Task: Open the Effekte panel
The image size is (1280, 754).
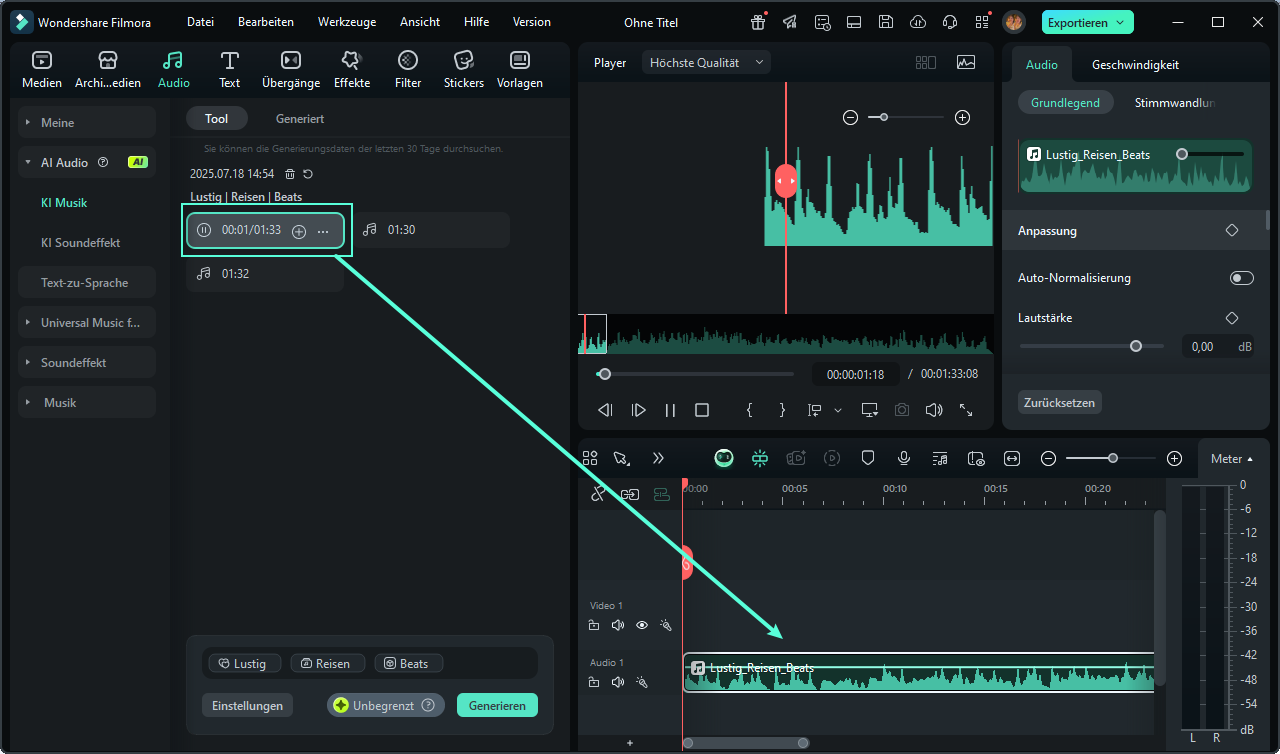Action: click(352, 70)
